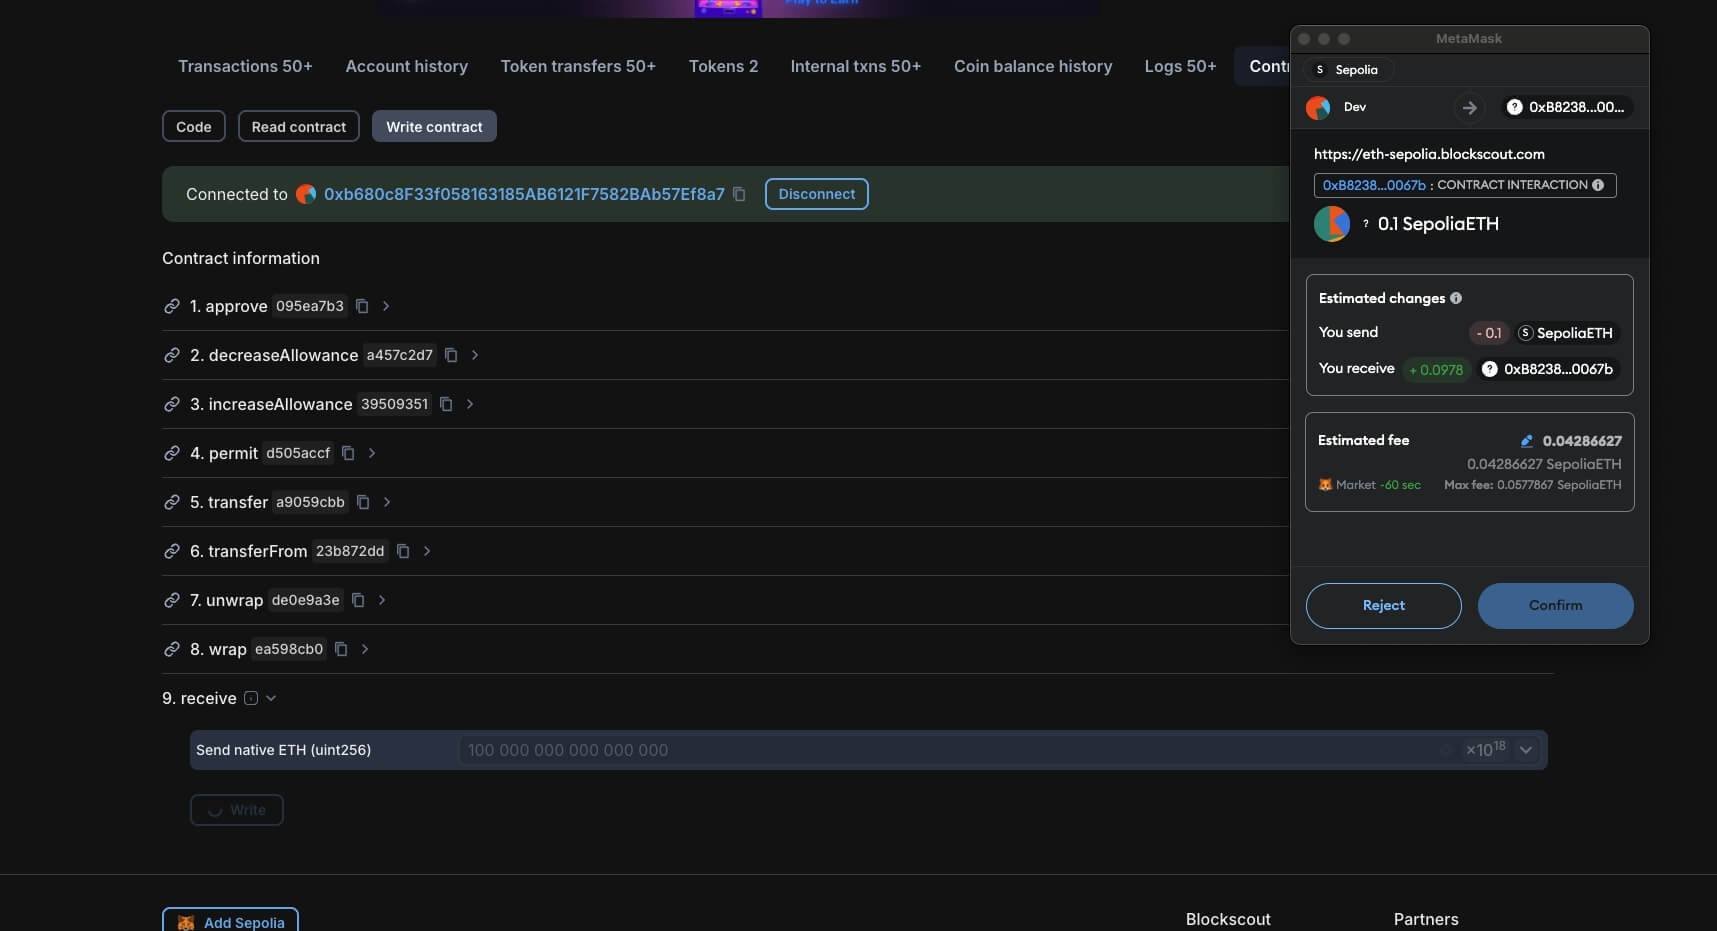The height and width of the screenshot is (931, 1717).
Task: Open the Token transfers 50+ tab
Action: [x=578, y=66]
